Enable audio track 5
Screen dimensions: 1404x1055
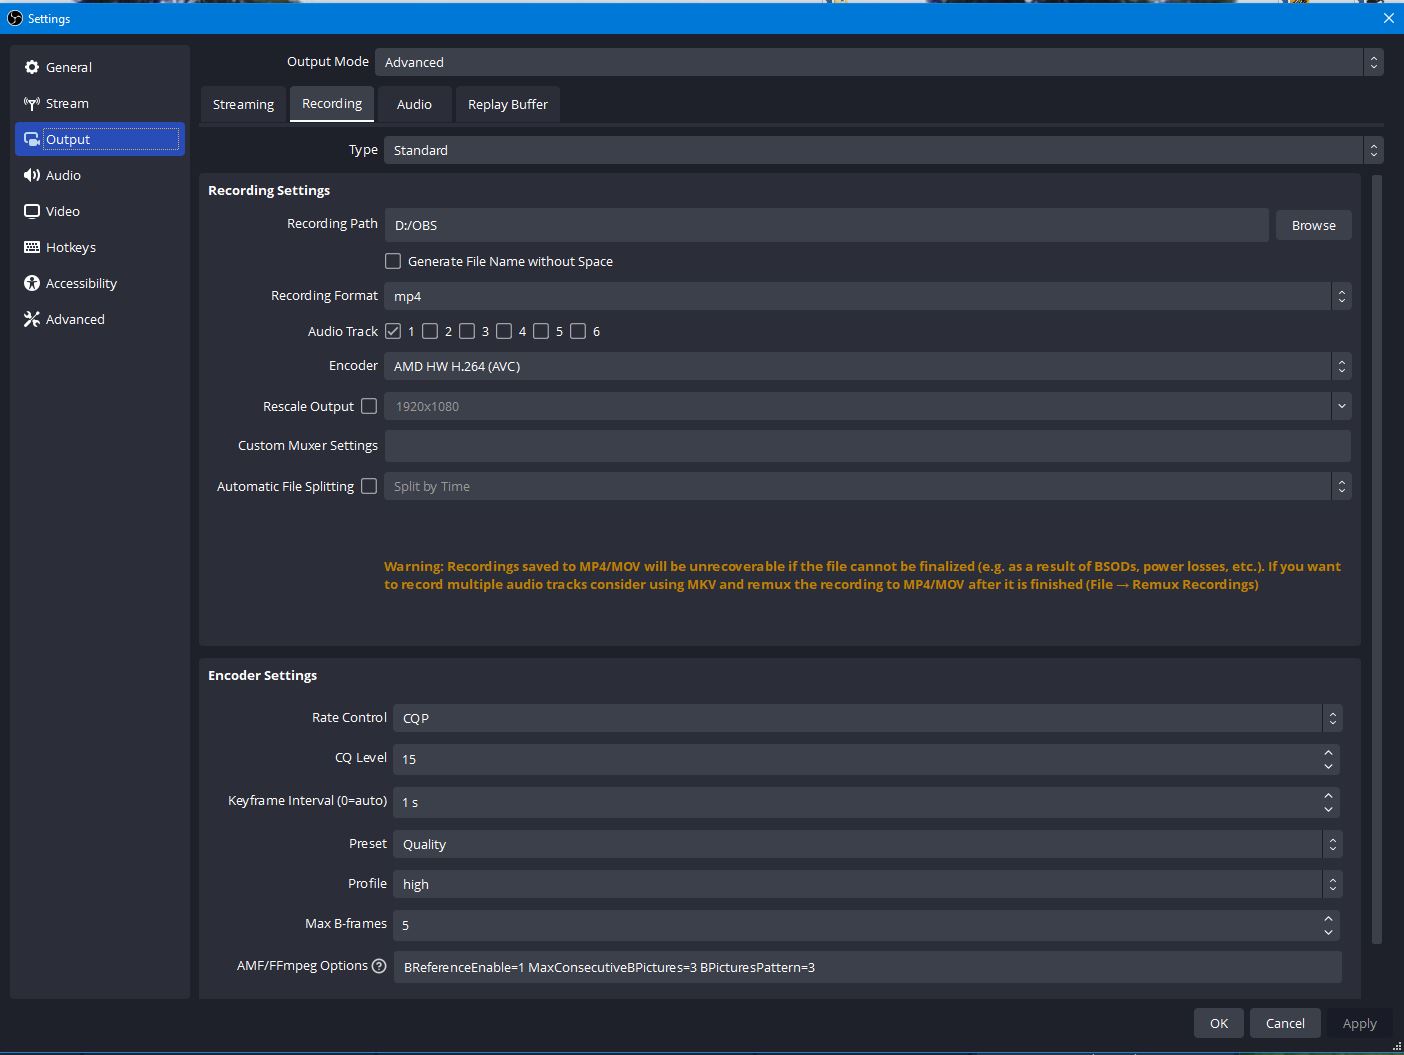point(541,331)
